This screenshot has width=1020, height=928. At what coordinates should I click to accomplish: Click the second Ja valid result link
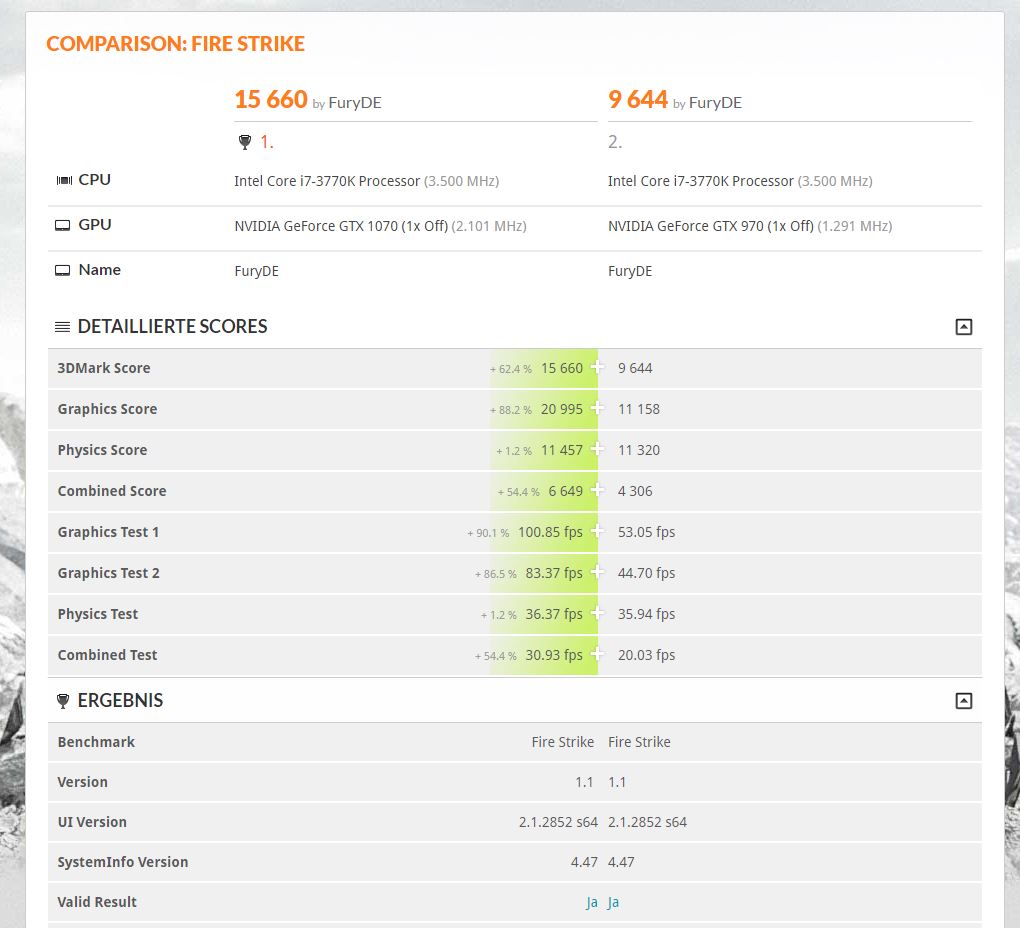tap(613, 902)
